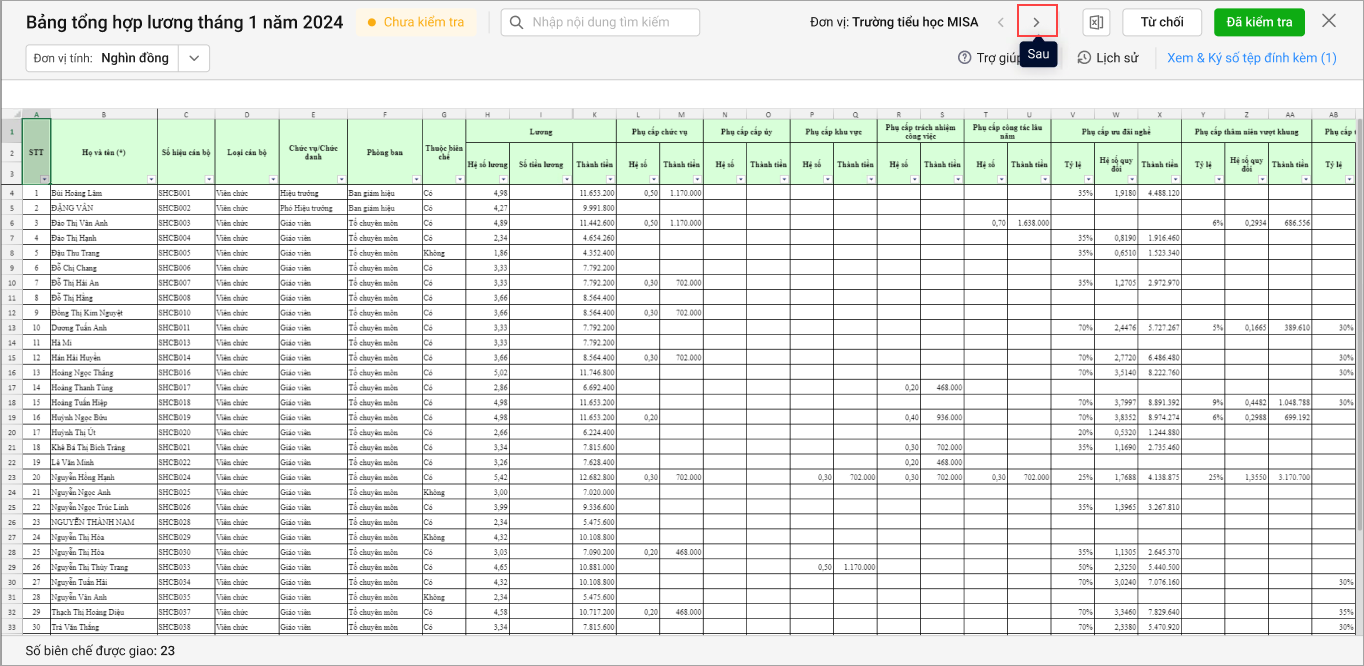Type in the Nhập nội dung tìm kiếm field
This screenshot has width=1364, height=666.
(610, 22)
